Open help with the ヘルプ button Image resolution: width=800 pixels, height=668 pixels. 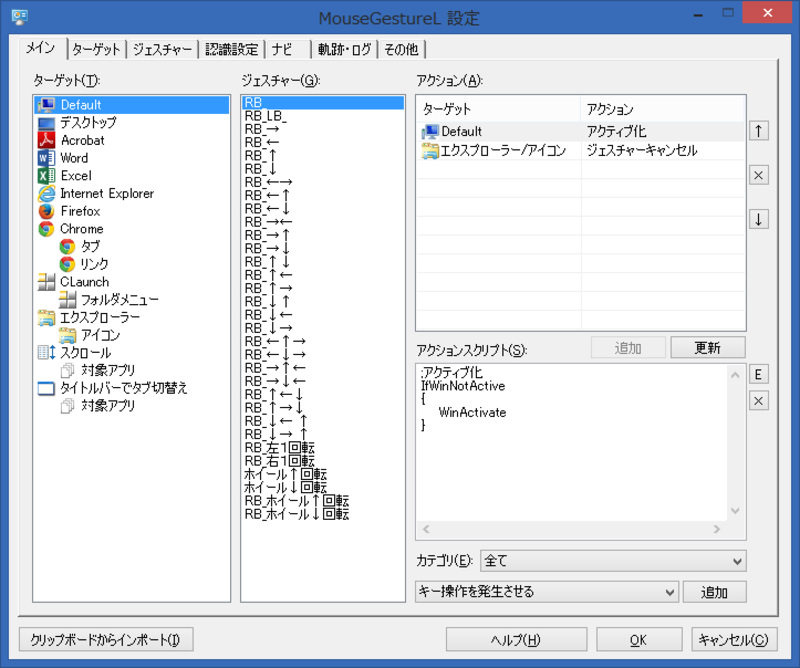coord(516,639)
